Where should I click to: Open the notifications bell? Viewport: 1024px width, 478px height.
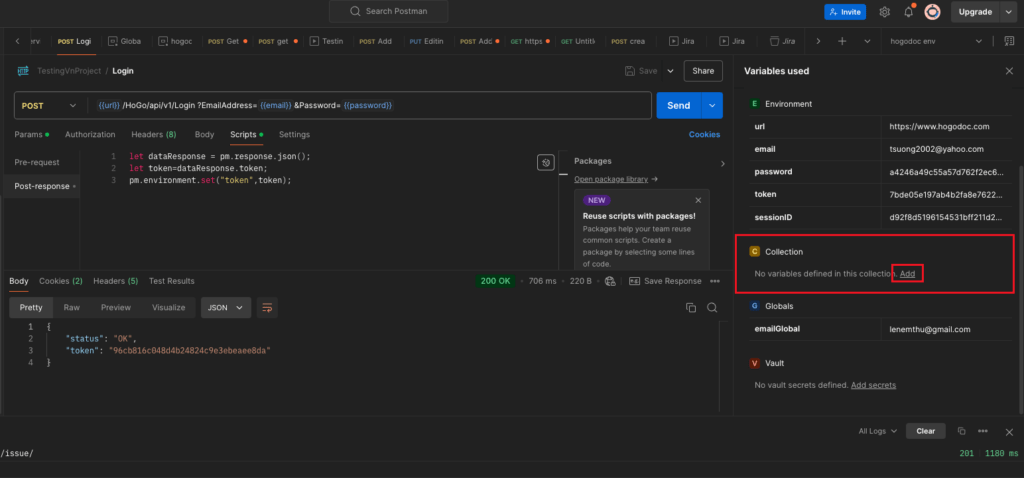908,12
